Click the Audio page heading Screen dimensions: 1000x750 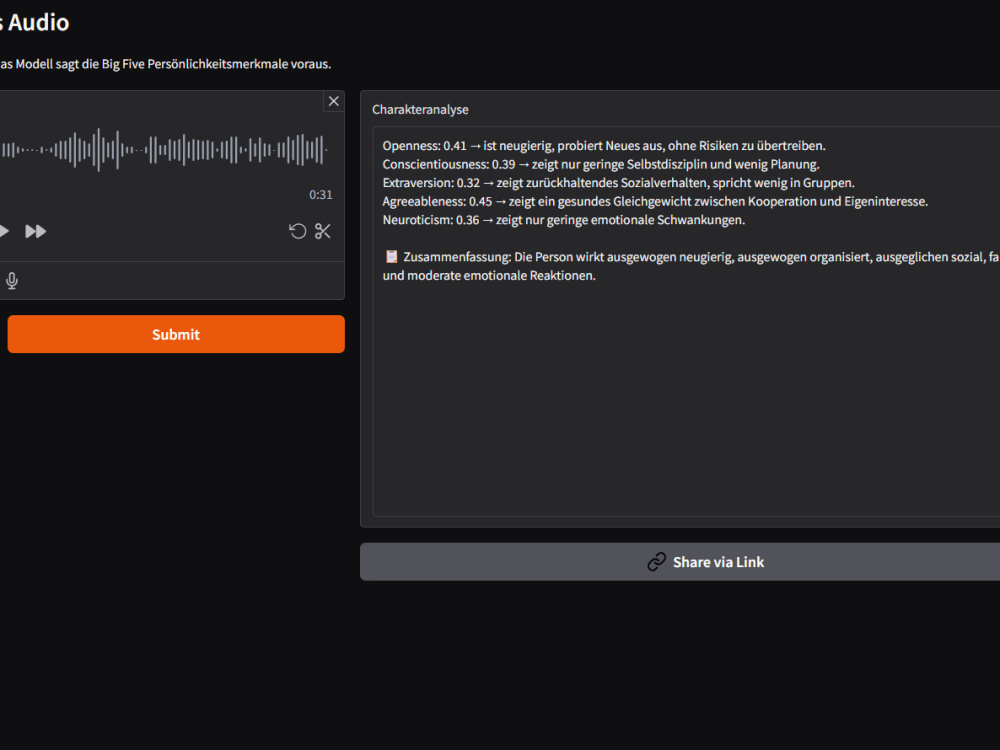pos(34,23)
